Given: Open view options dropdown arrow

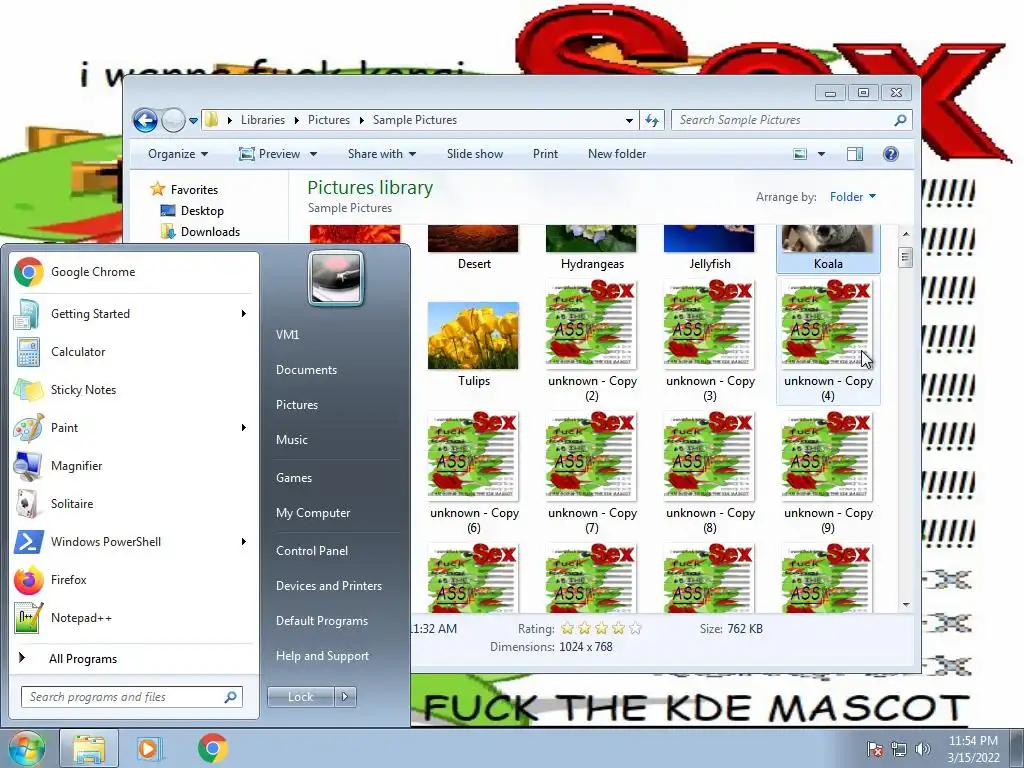Looking at the screenshot, I should (822, 154).
